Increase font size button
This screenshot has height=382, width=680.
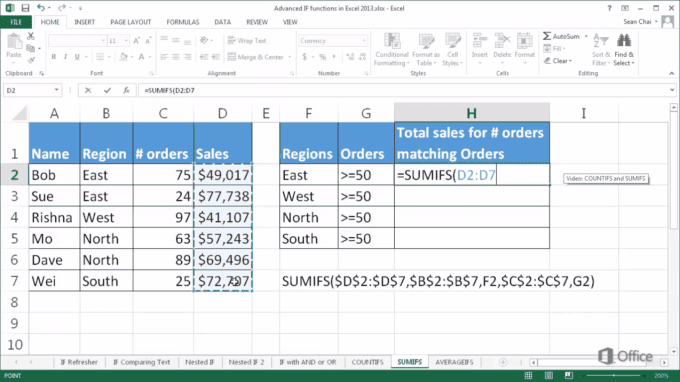tap(137, 41)
